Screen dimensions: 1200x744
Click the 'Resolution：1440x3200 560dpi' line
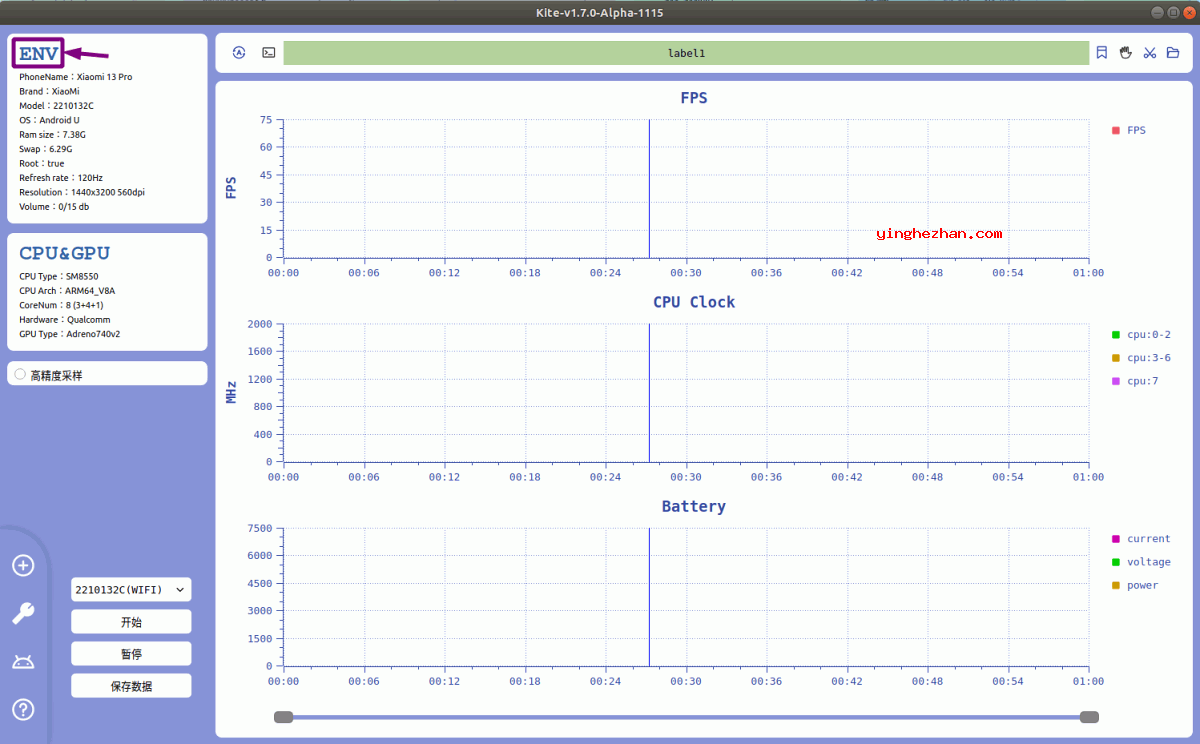pos(82,192)
